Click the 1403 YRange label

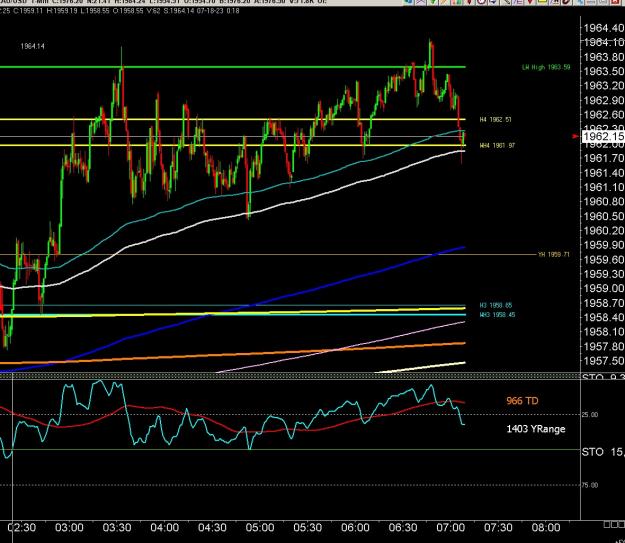(x=536, y=429)
